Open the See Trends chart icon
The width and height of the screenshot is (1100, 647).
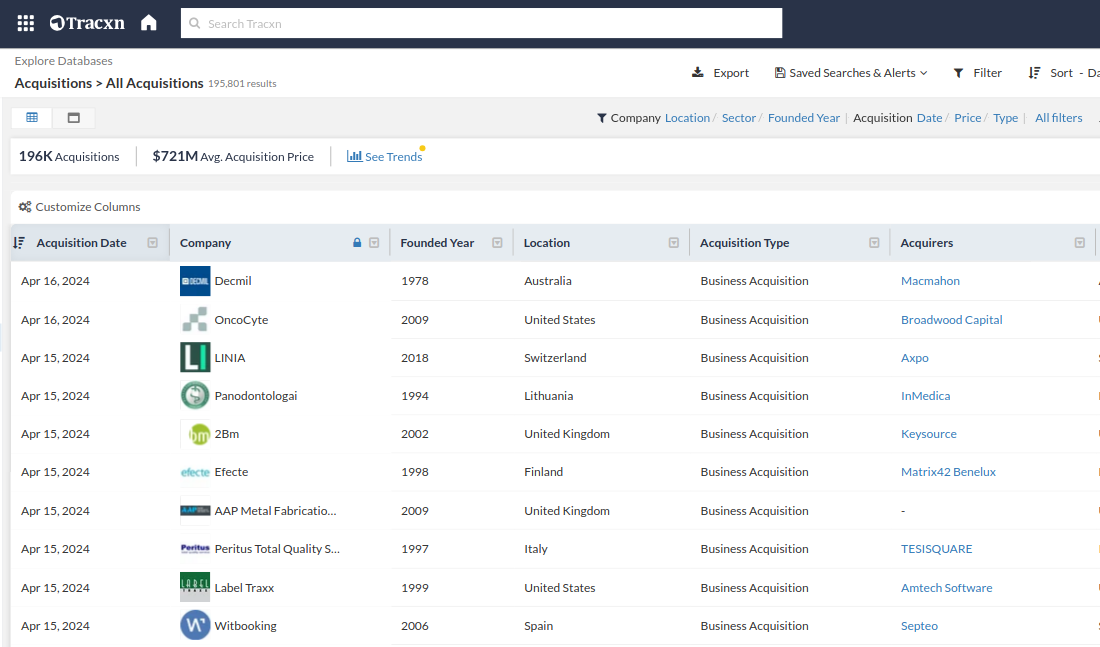(x=354, y=156)
